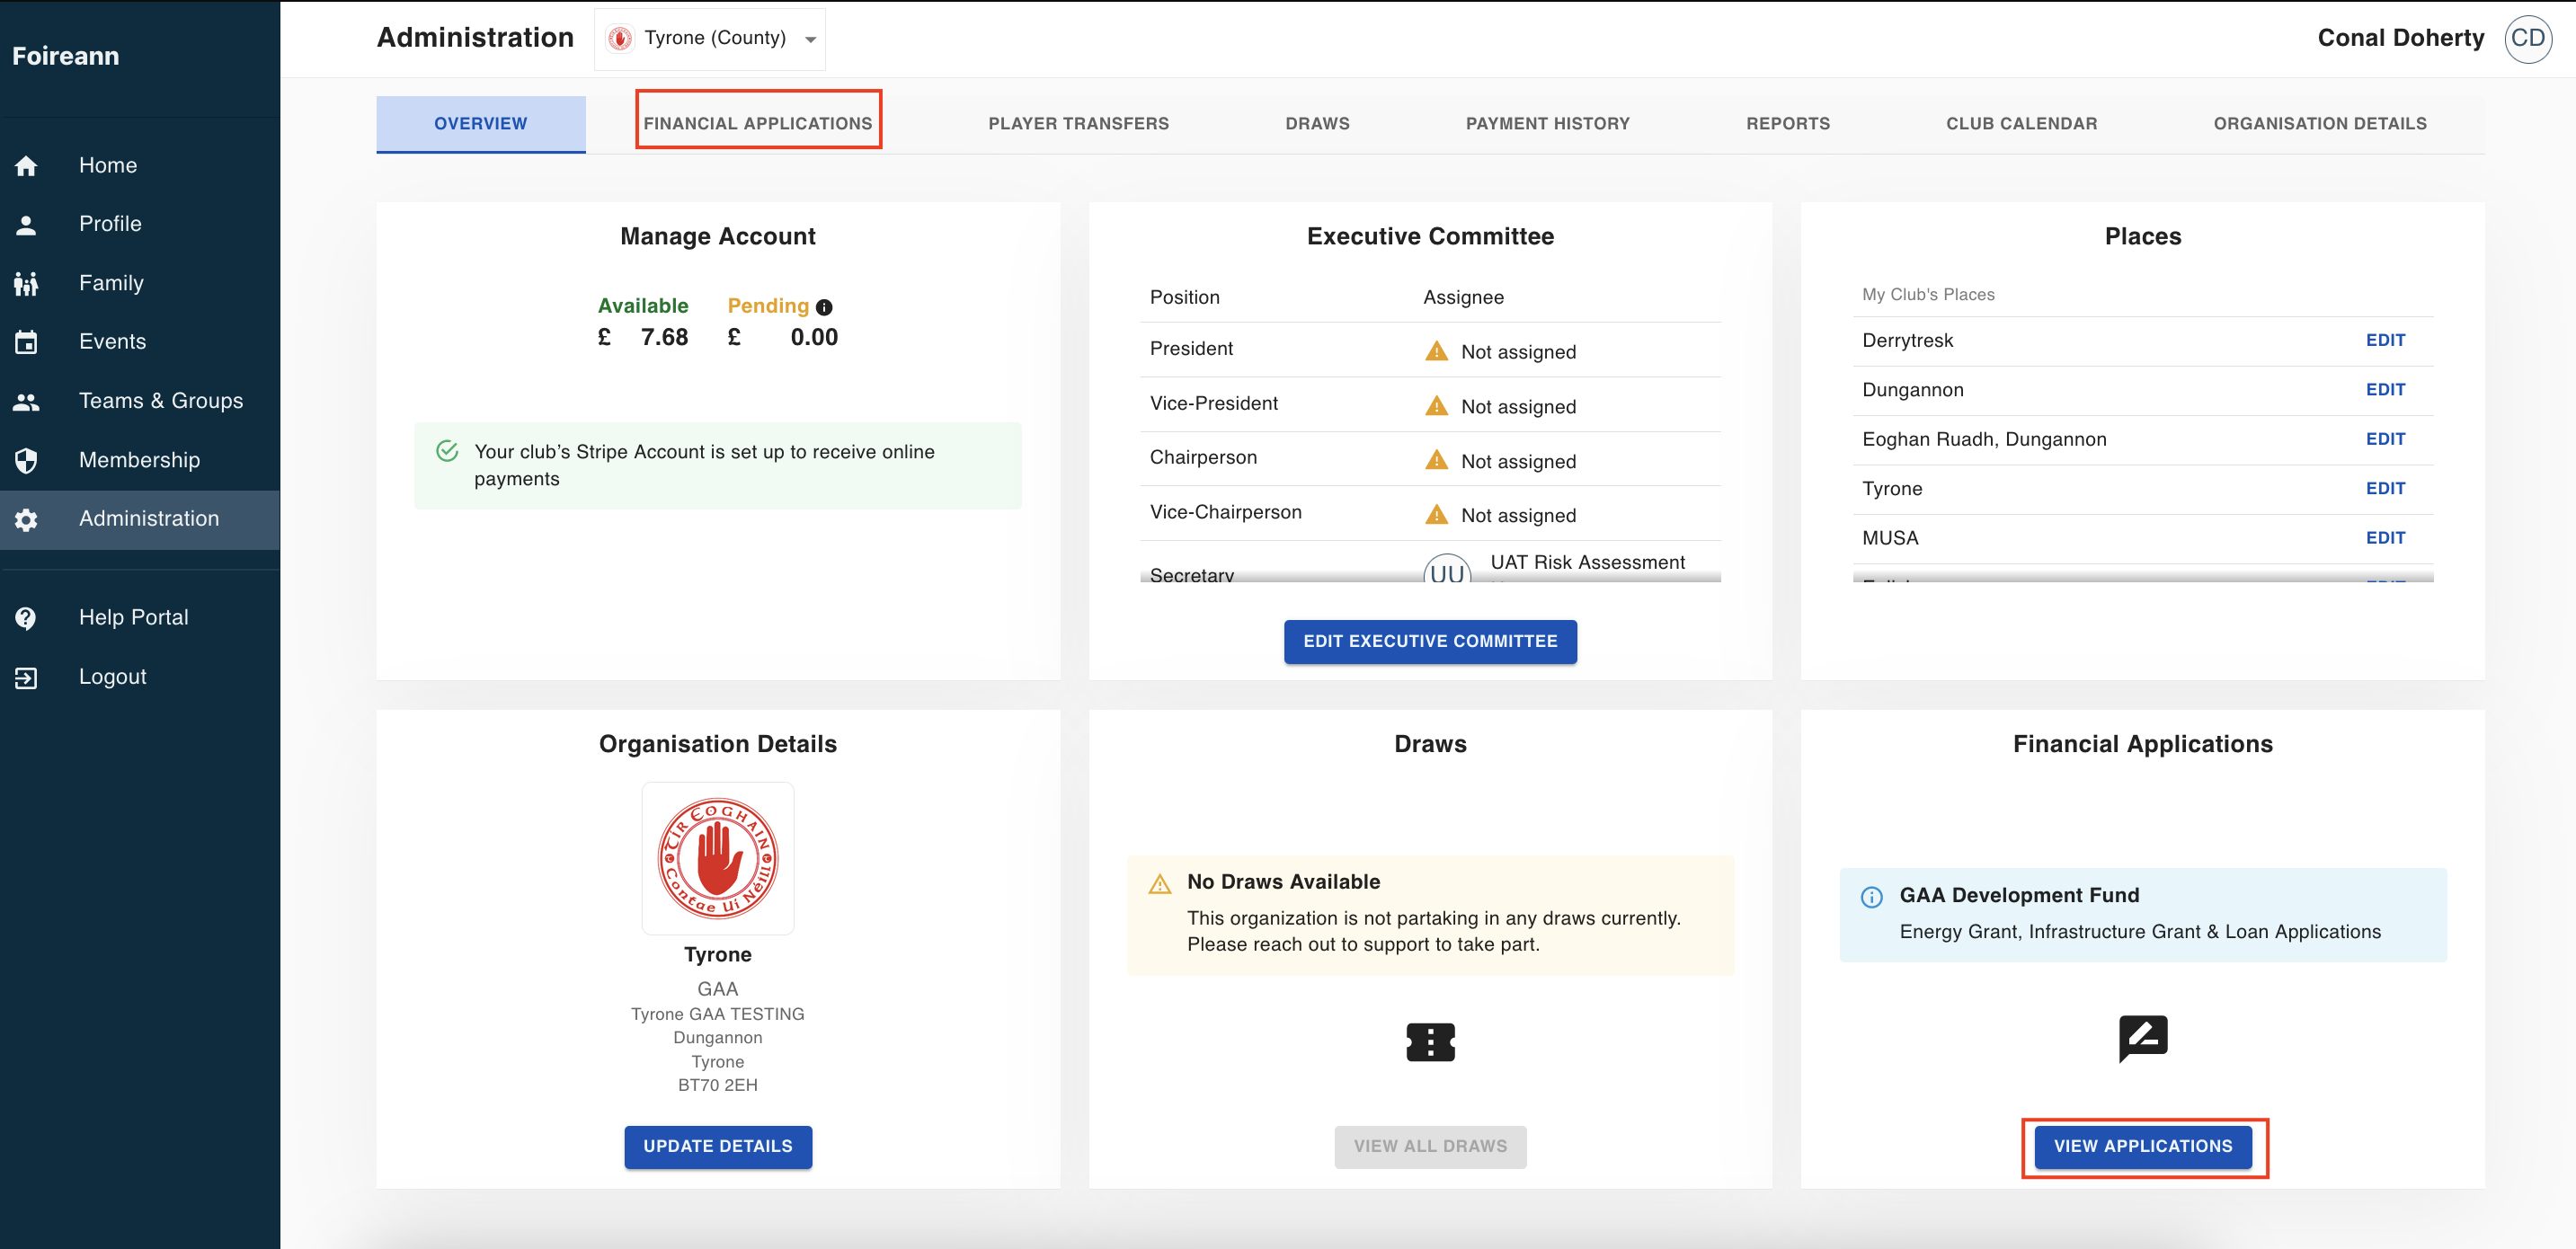This screenshot has height=1249, width=2576.
Task: Open the Draws tab
Action: pos(1317,124)
